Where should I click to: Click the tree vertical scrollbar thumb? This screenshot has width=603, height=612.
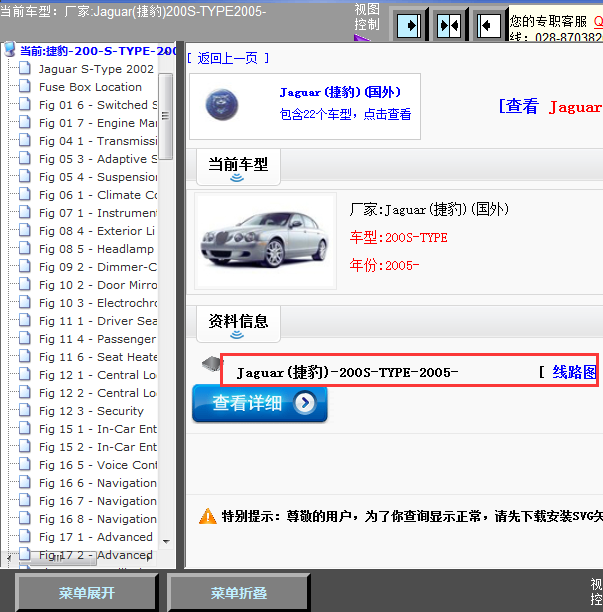(x=165, y=116)
